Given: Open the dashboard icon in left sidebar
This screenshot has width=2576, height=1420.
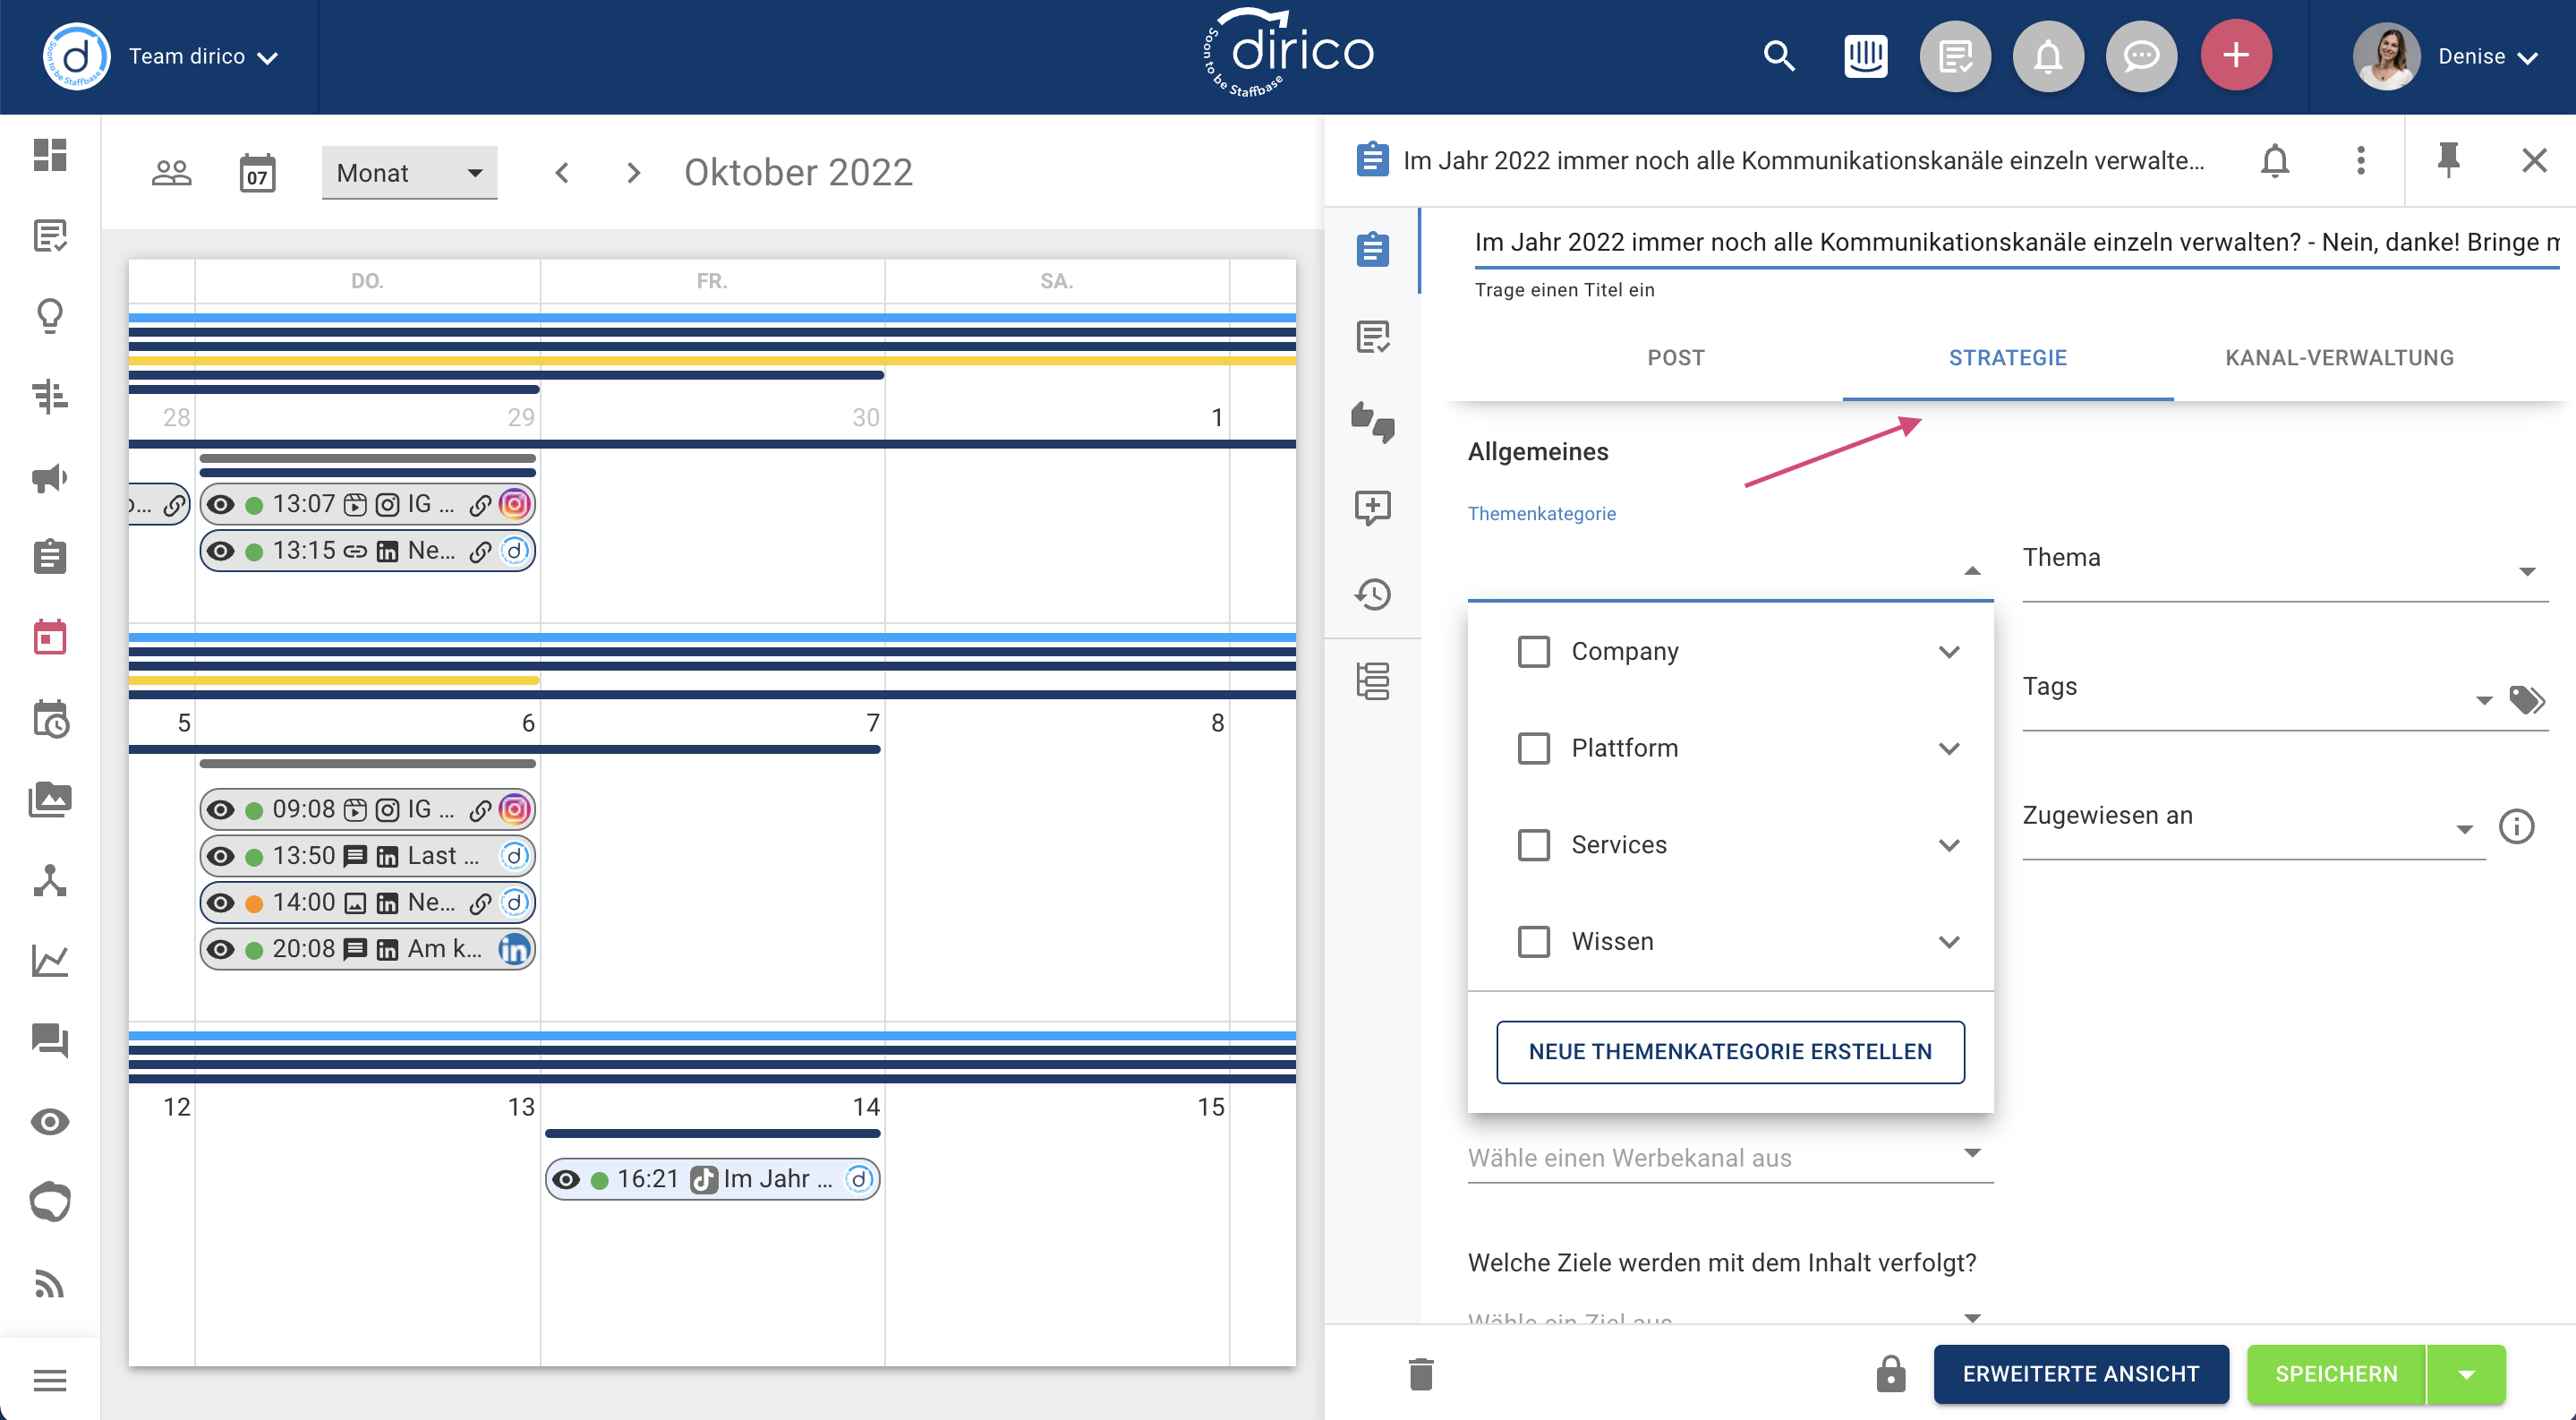Looking at the screenshot, I should [50, 155].
